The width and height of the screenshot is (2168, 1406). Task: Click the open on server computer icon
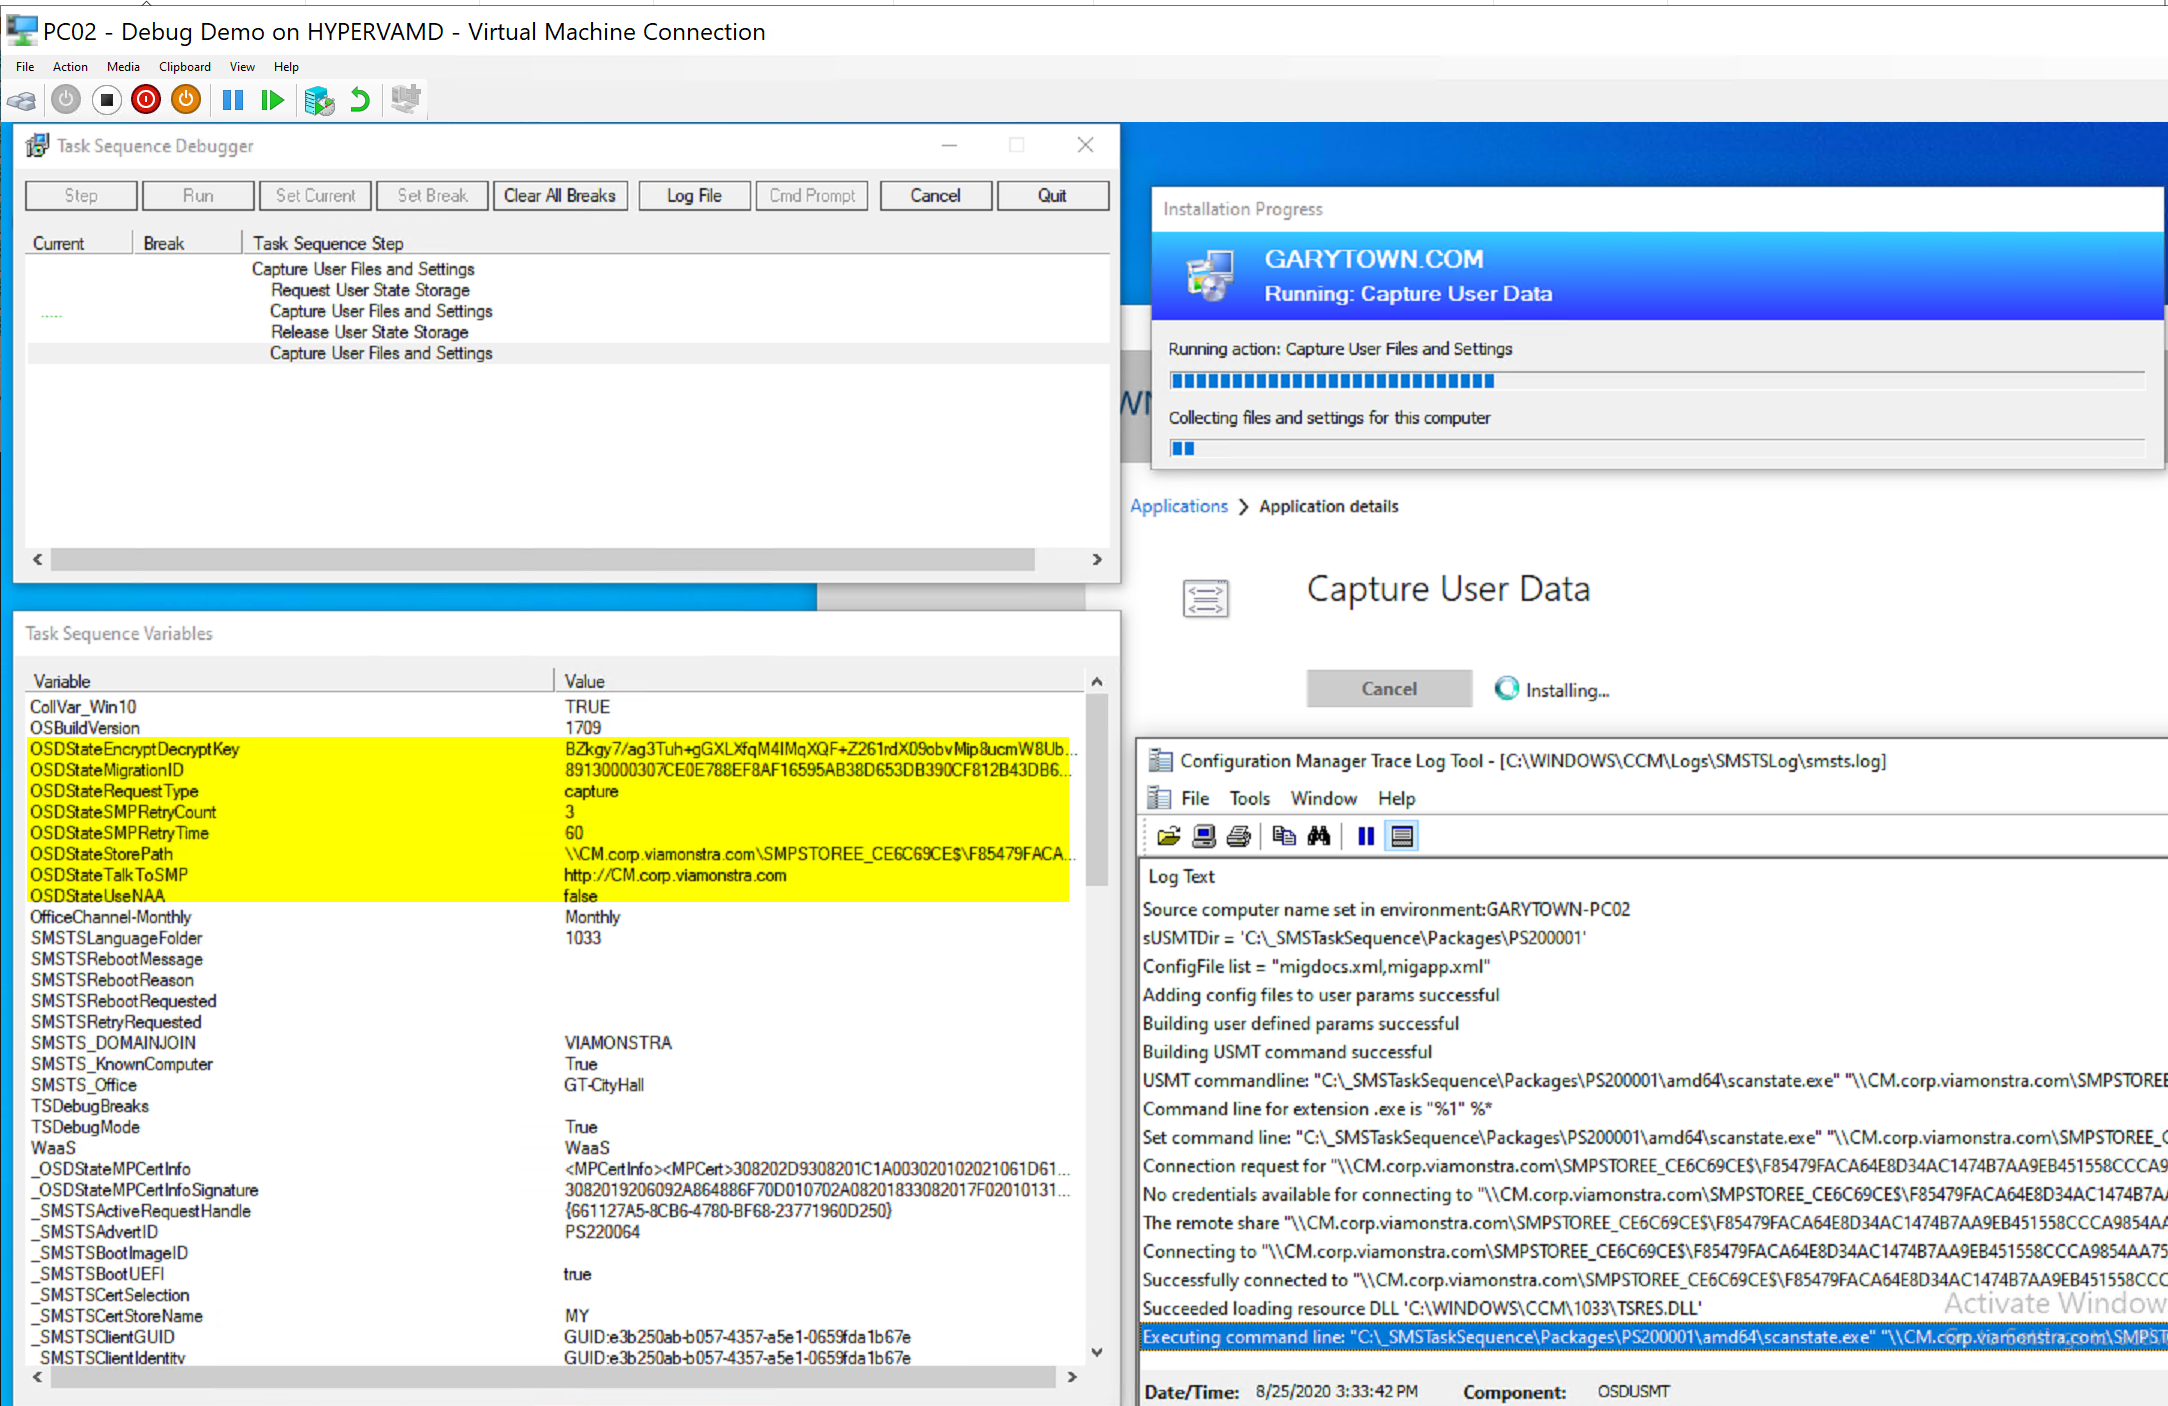[x=1204, y=836]
